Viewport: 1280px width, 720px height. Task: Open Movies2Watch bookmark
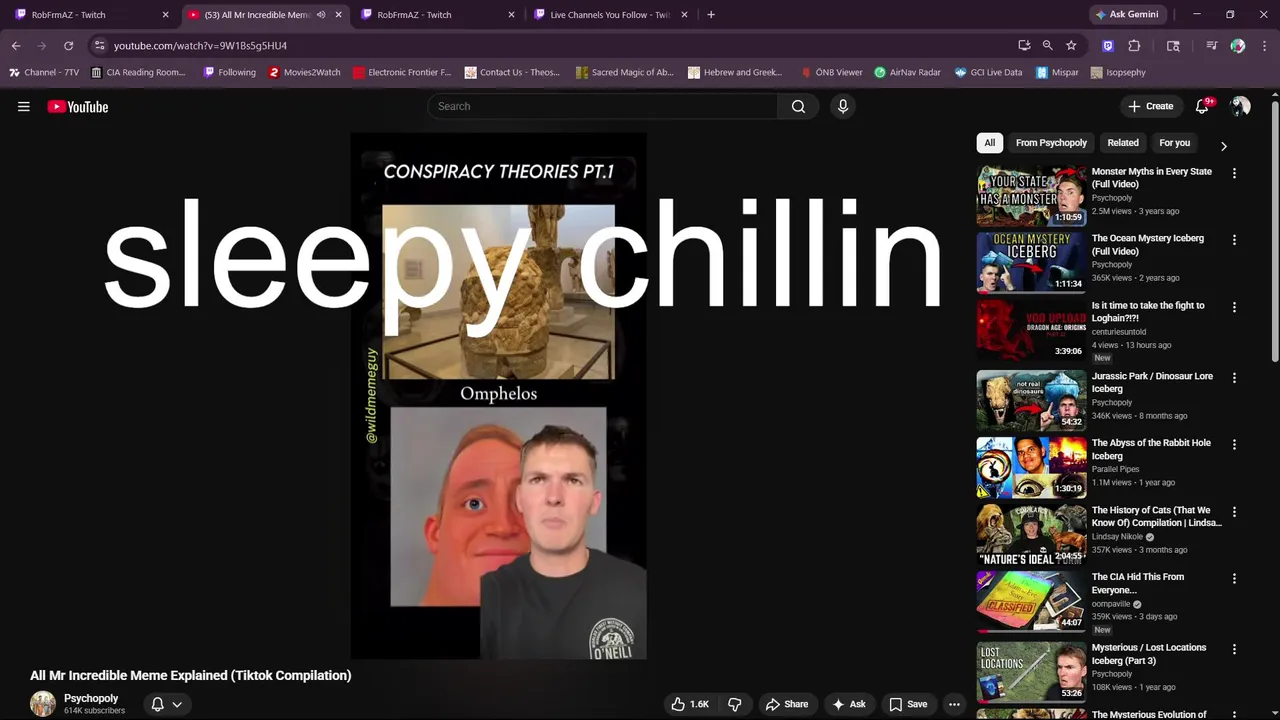(x=304, y=72)
